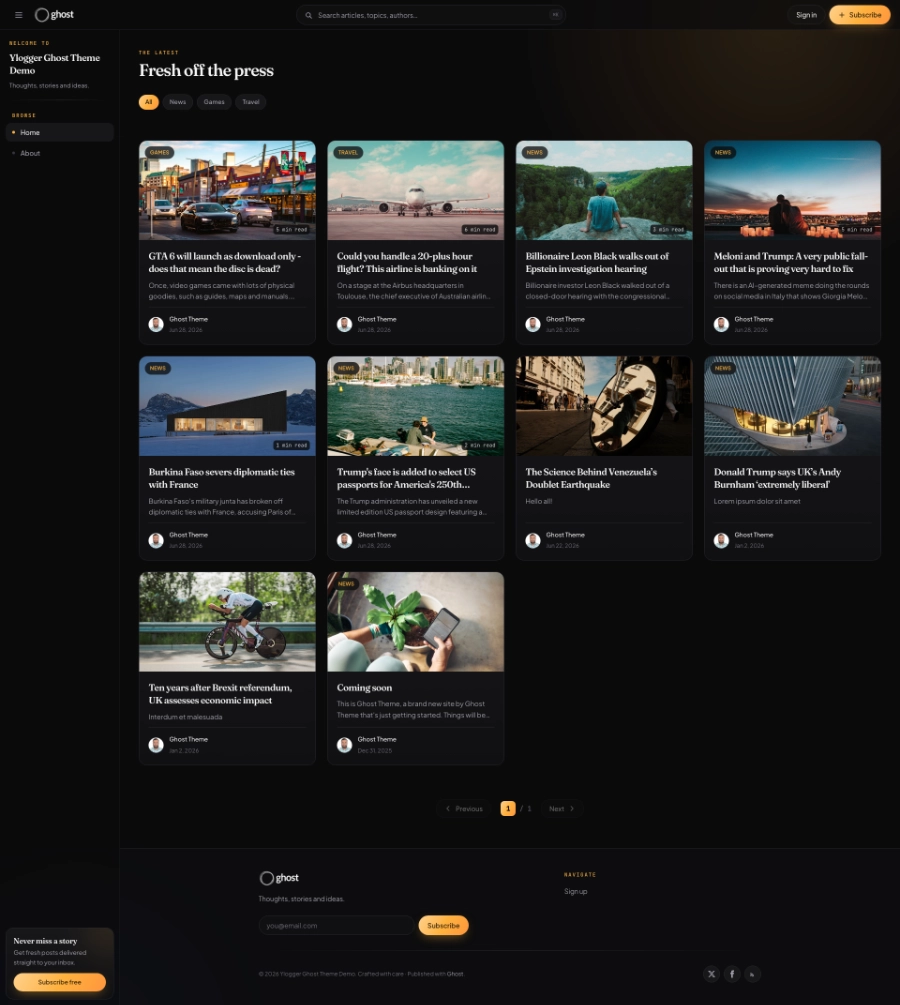The image size is (900, 1005).
Task: Select the News filter pill
Action: [x=178, y=102]
